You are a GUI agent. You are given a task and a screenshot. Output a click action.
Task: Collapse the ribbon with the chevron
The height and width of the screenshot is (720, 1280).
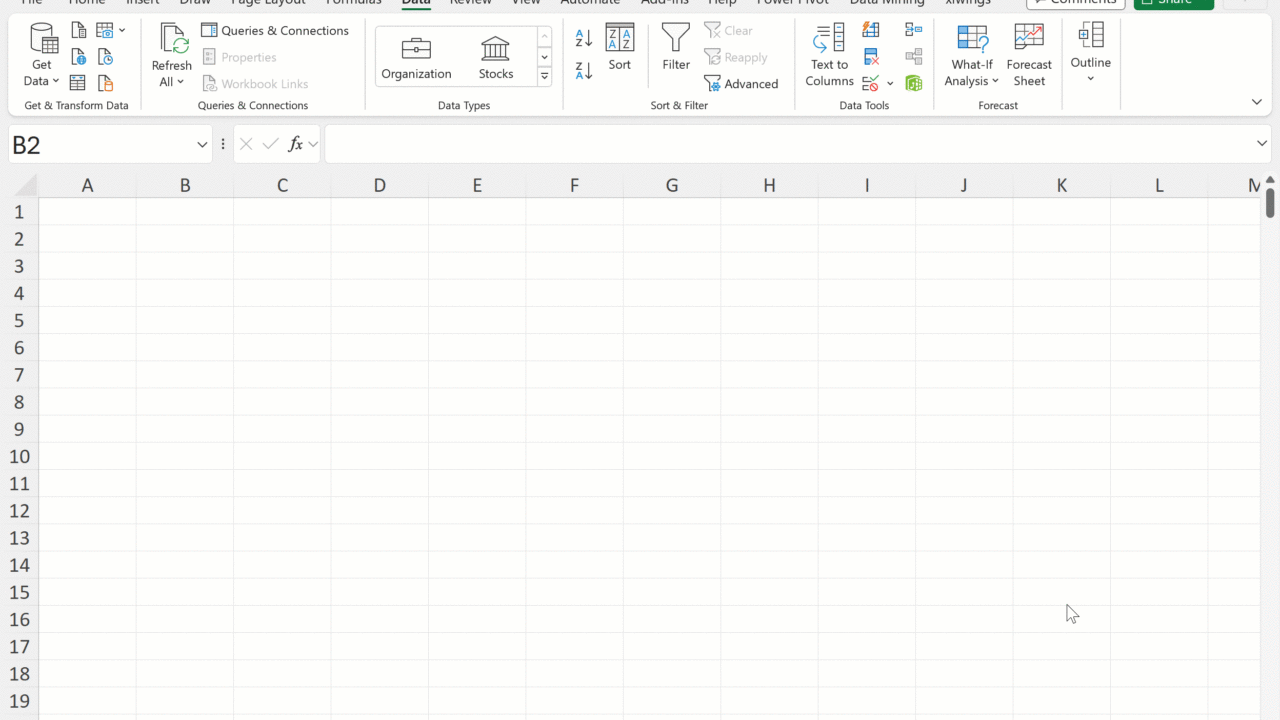(x=1257, y=102)
